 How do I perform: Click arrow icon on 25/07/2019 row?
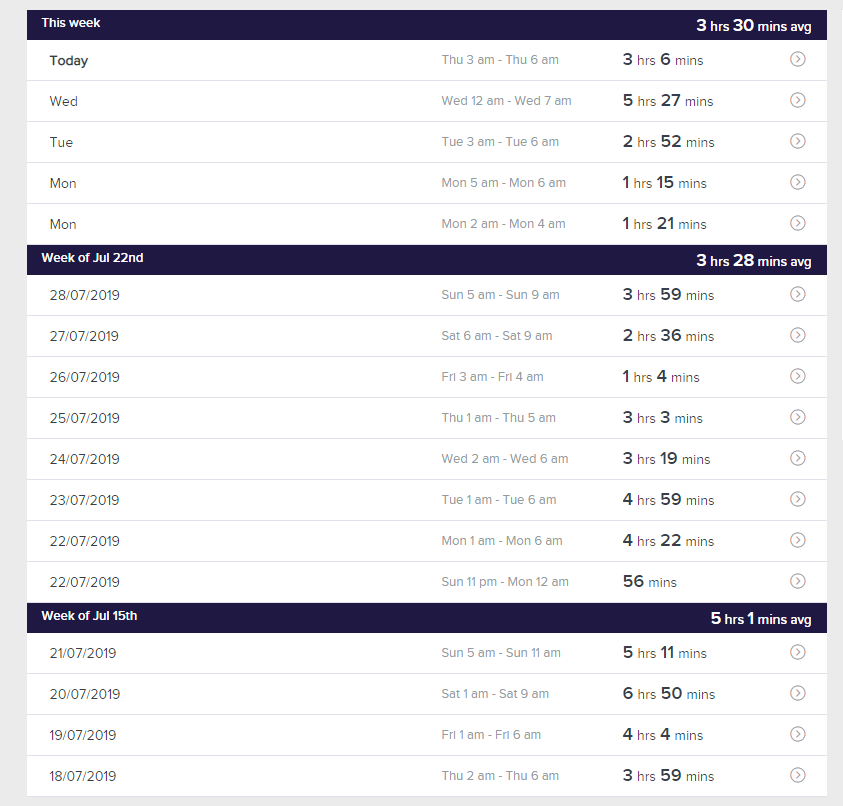point(797,418)
